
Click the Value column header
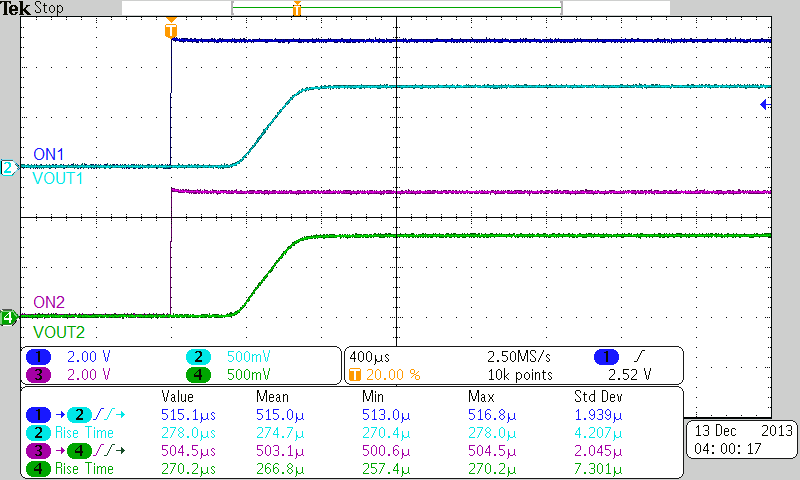point(177,396)
